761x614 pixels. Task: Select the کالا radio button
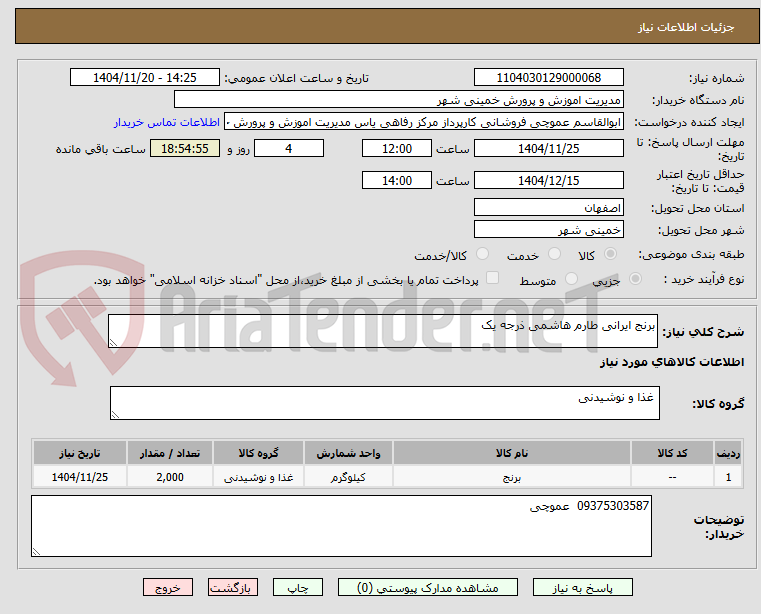pyautogui.click(x=610, y=254)
